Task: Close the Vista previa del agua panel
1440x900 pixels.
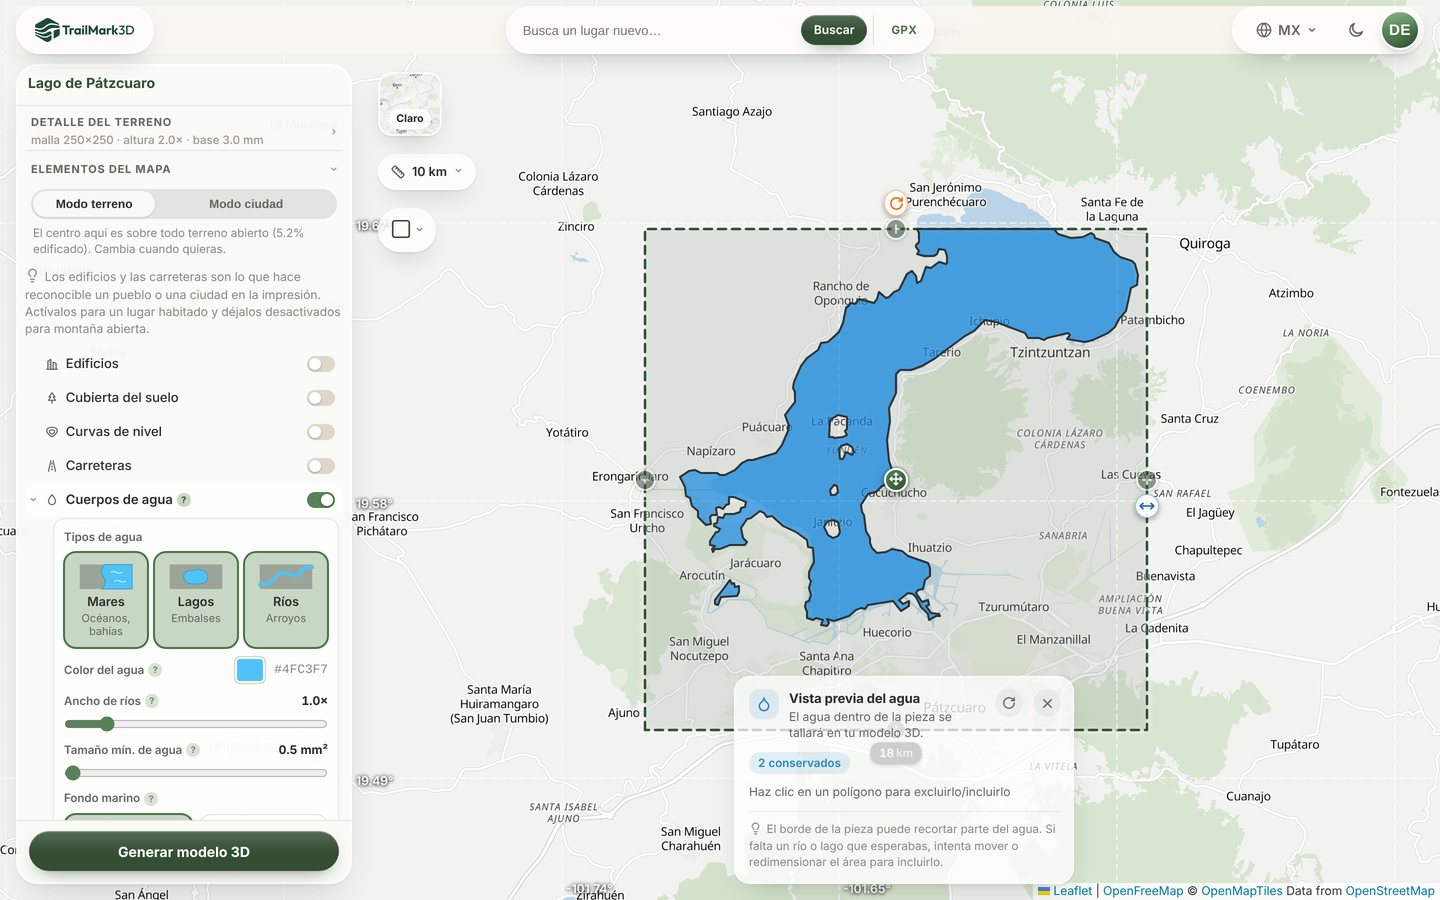Action: (1047, 703)
